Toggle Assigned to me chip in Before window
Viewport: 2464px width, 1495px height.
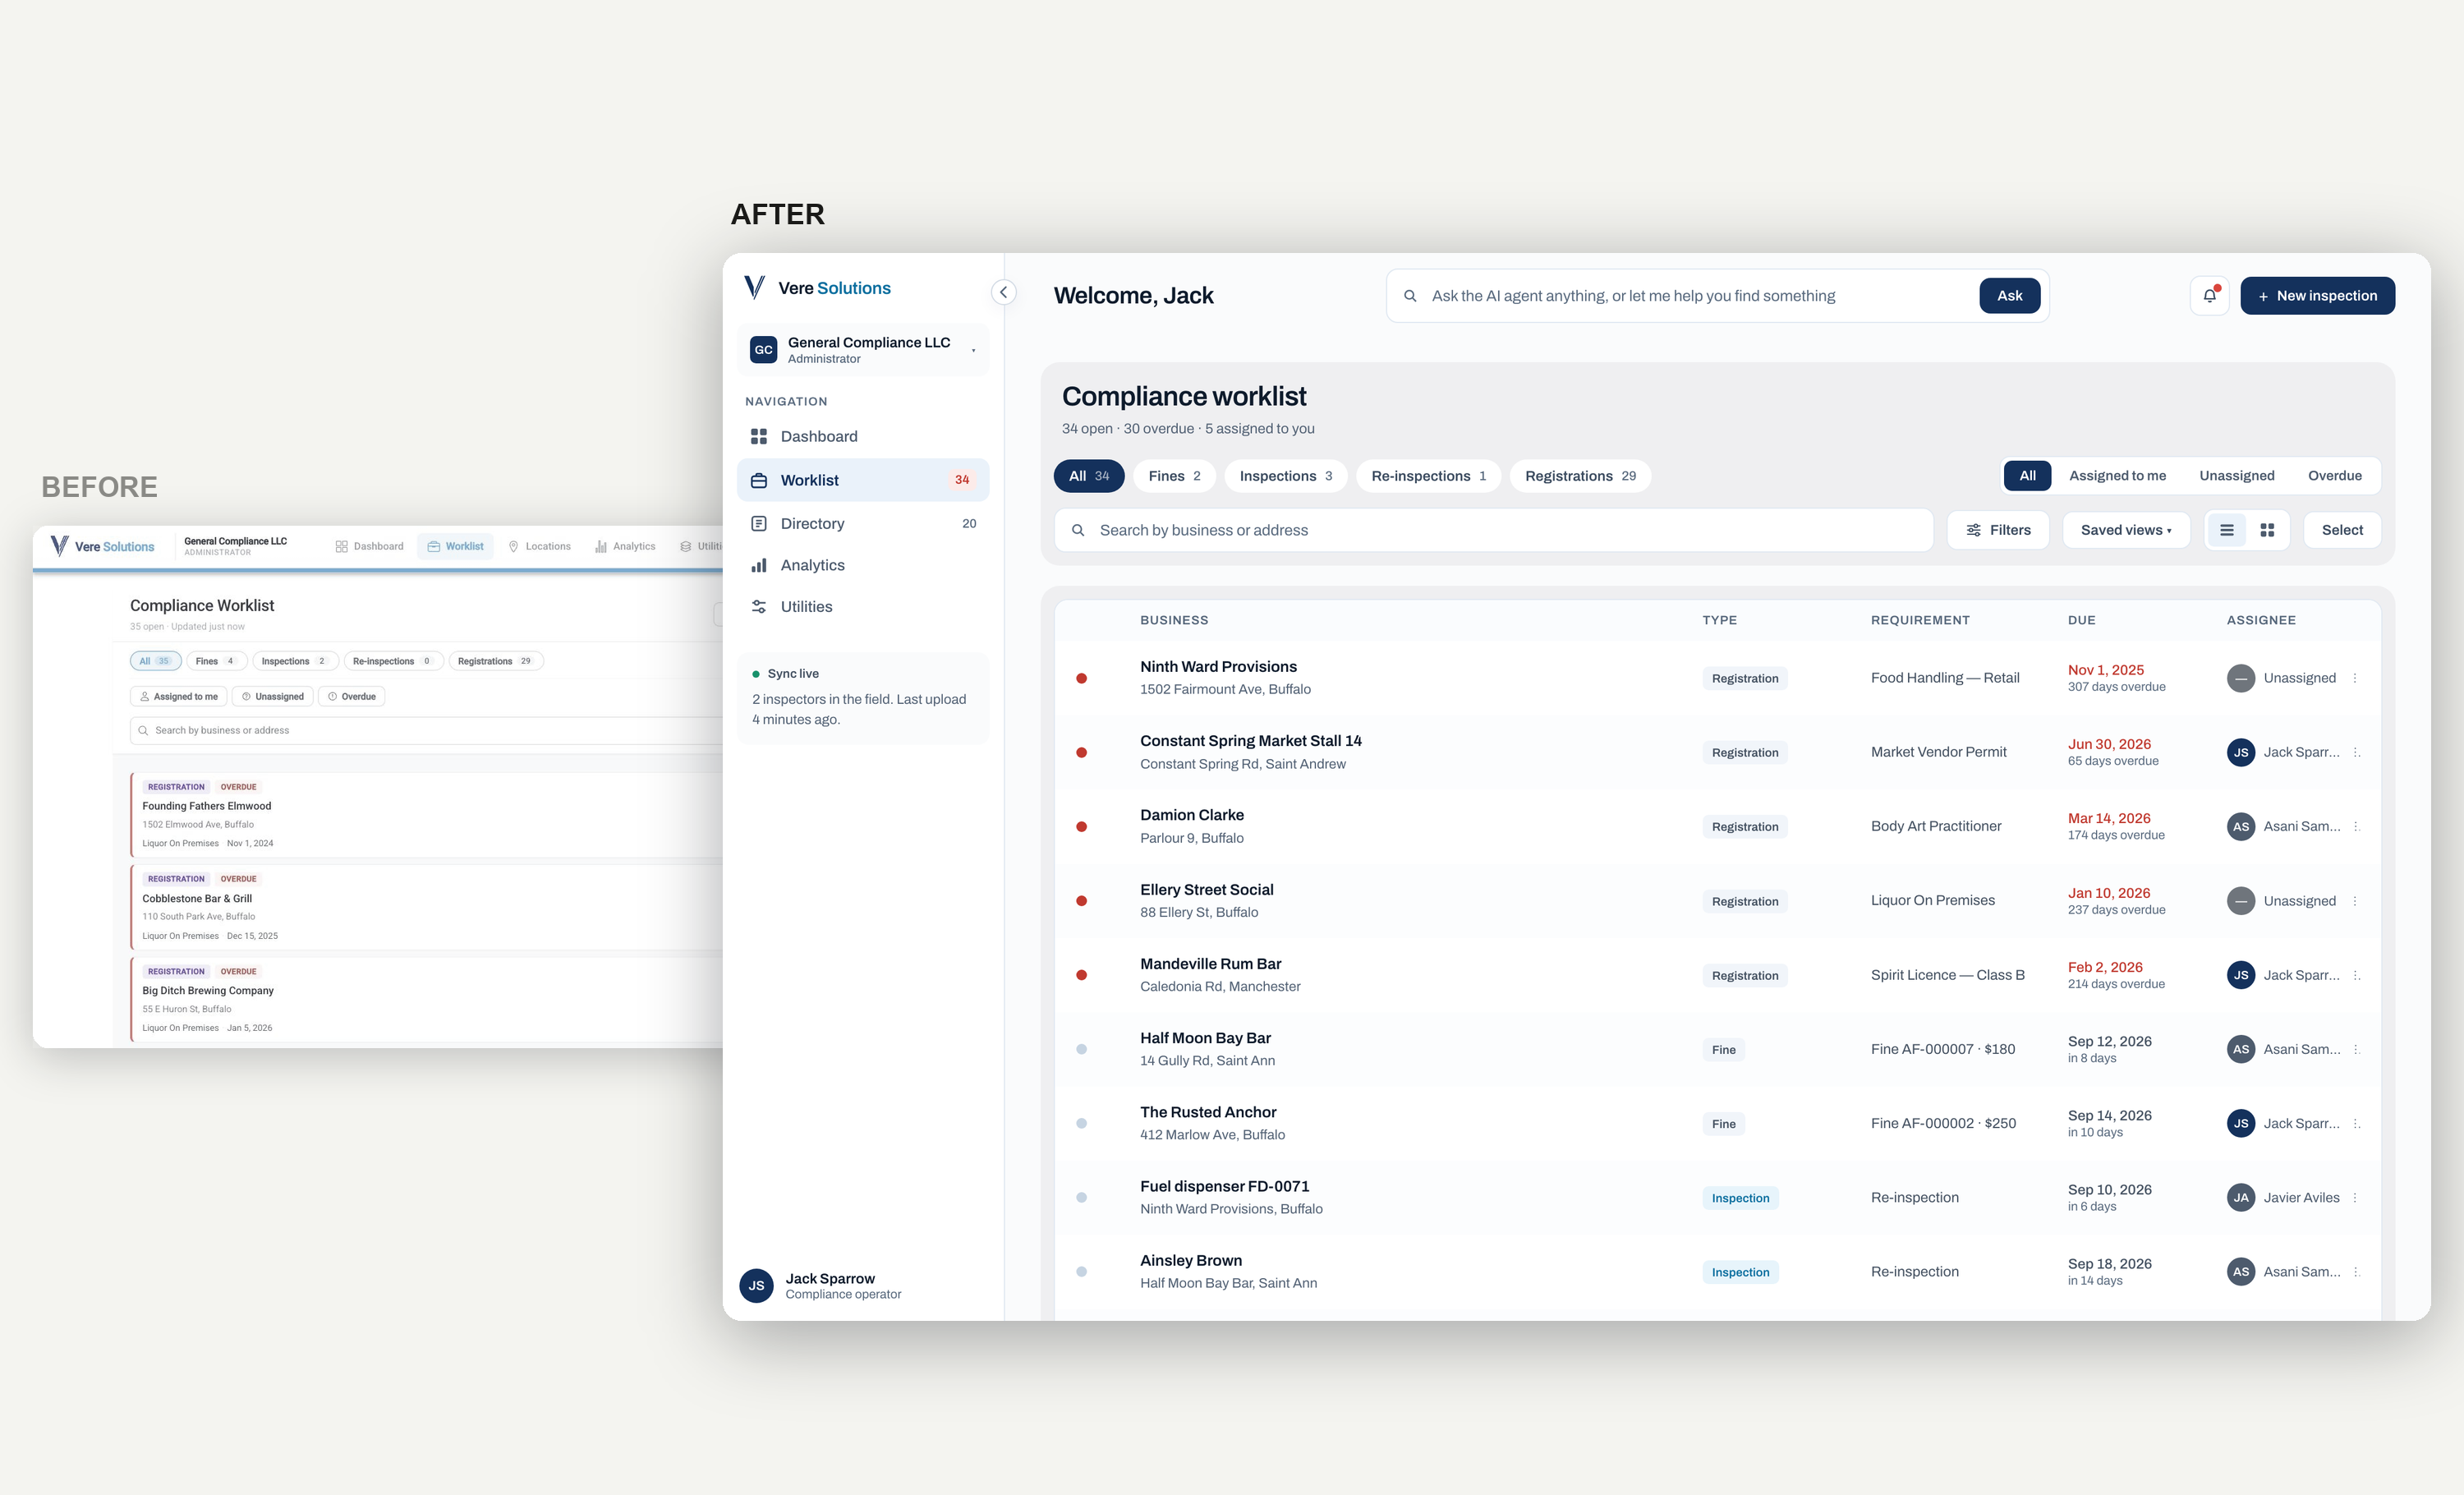178,697
